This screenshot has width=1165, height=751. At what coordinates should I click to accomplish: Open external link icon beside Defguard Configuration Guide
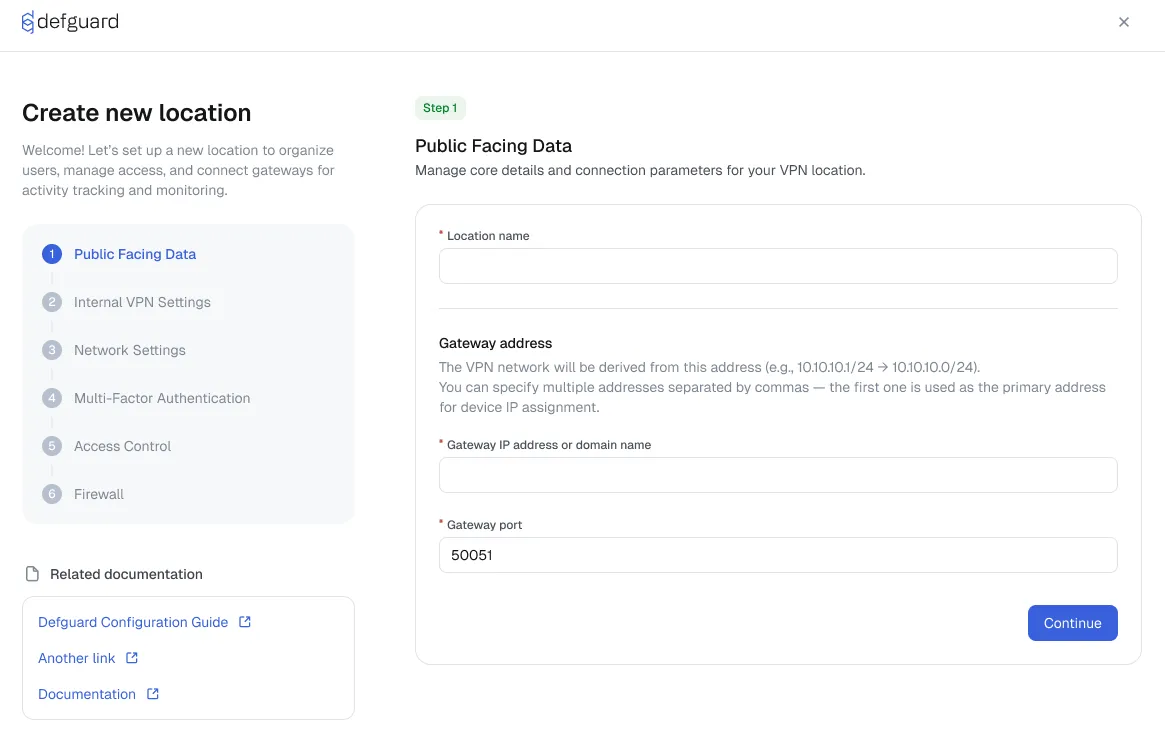[243, 622]
